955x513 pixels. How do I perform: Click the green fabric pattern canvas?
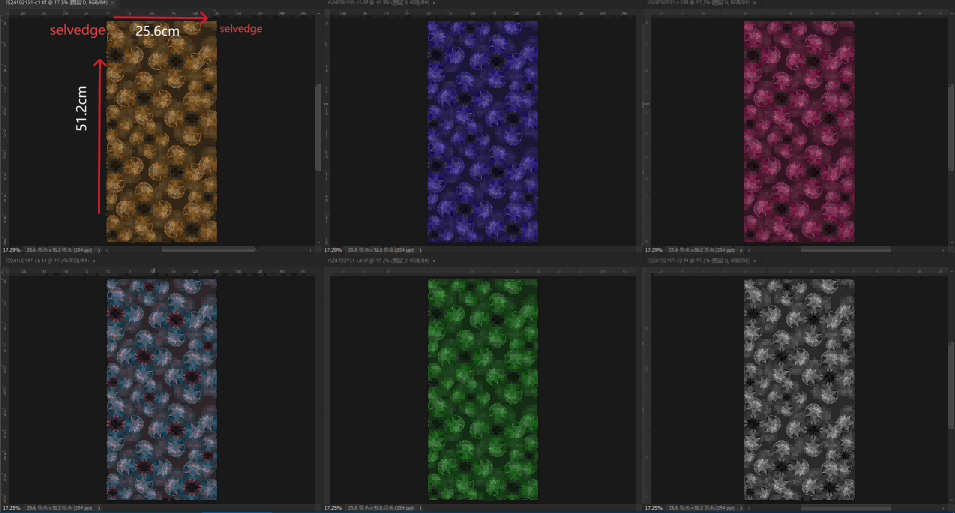(483, 390)
